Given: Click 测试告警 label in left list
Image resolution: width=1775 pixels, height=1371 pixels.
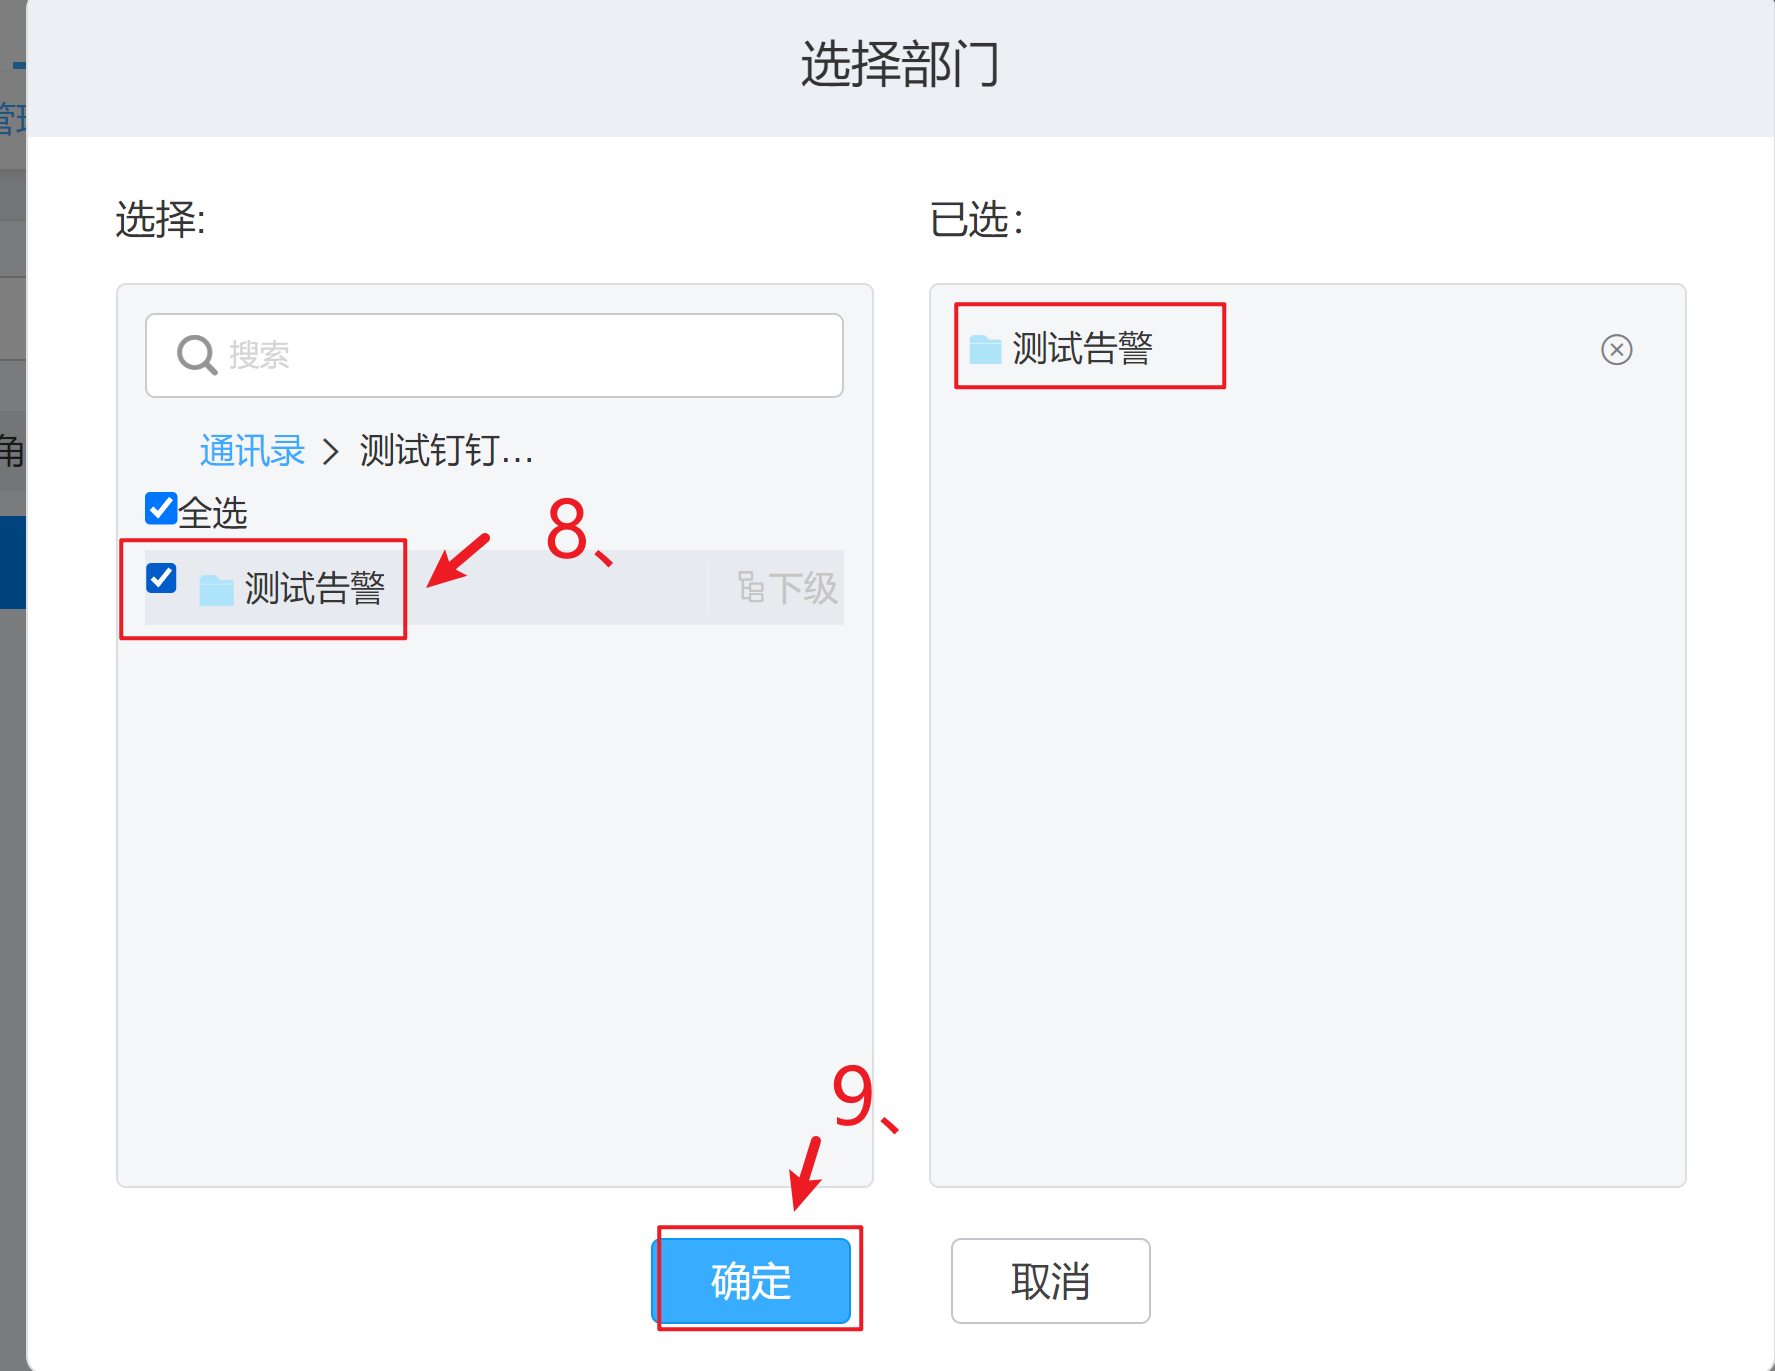Looking at the screenshot, I should point(315,588).
